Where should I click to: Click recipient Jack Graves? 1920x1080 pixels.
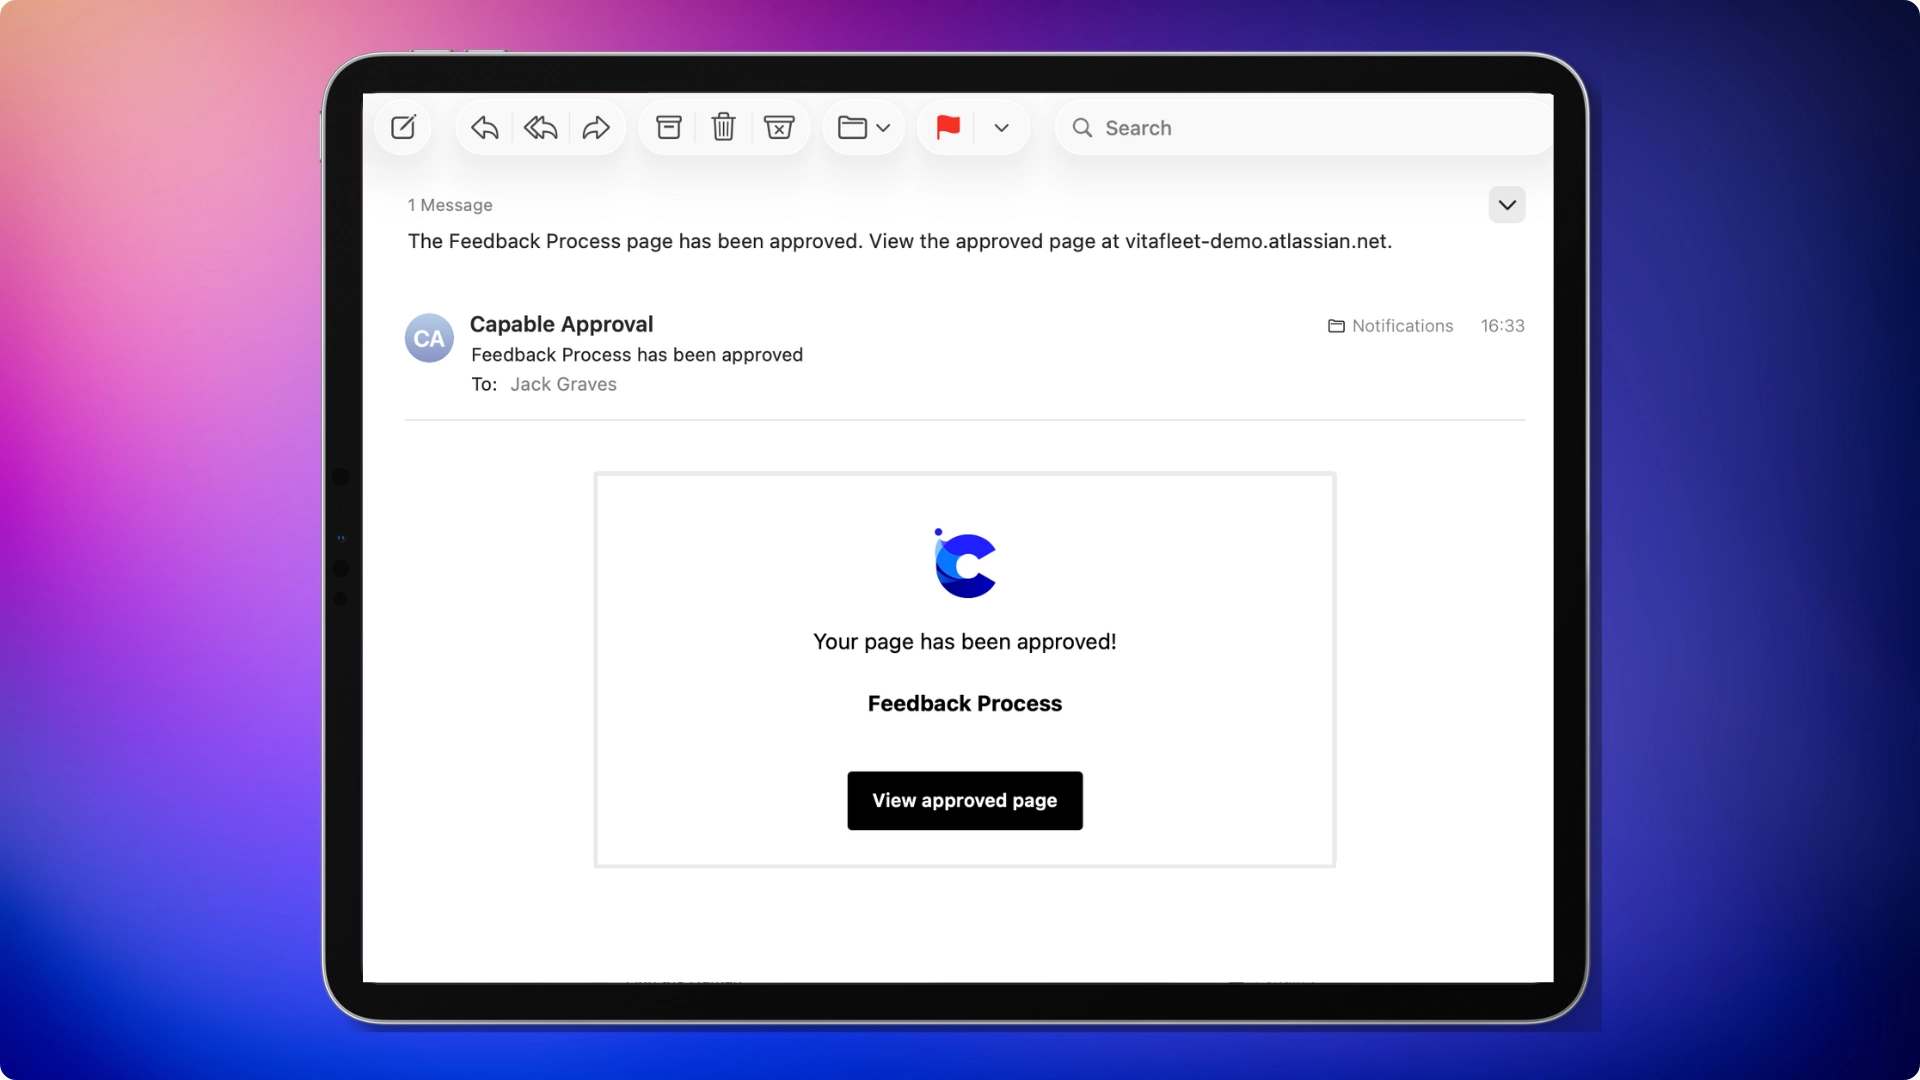(563, 385)
